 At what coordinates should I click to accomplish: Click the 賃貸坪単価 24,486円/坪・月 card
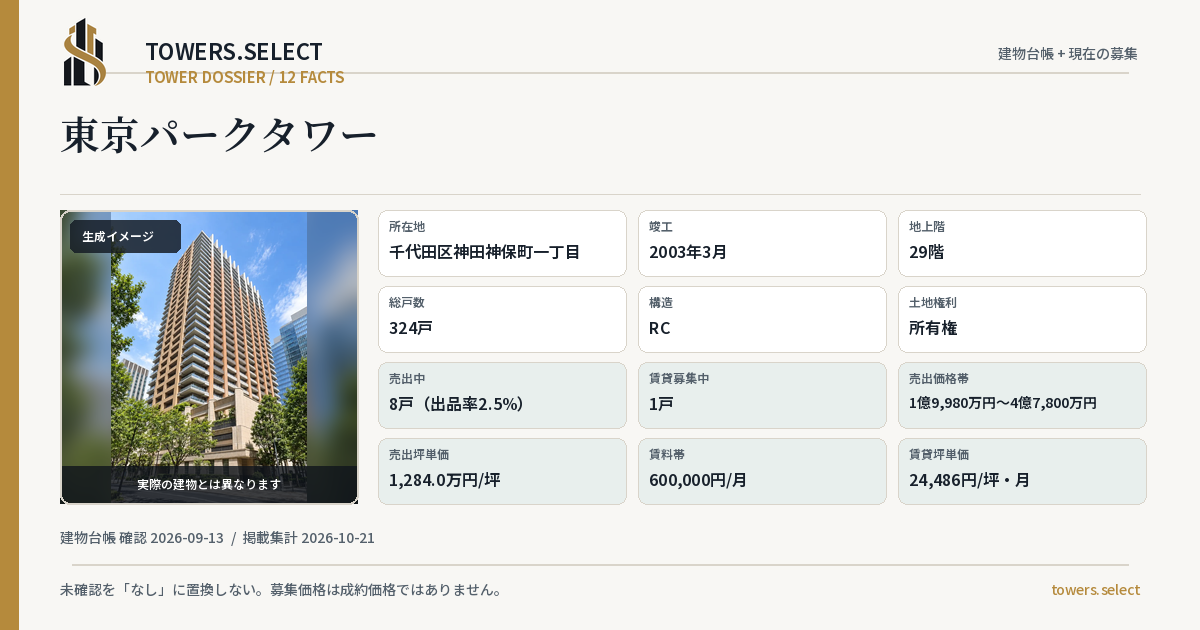1022,471
